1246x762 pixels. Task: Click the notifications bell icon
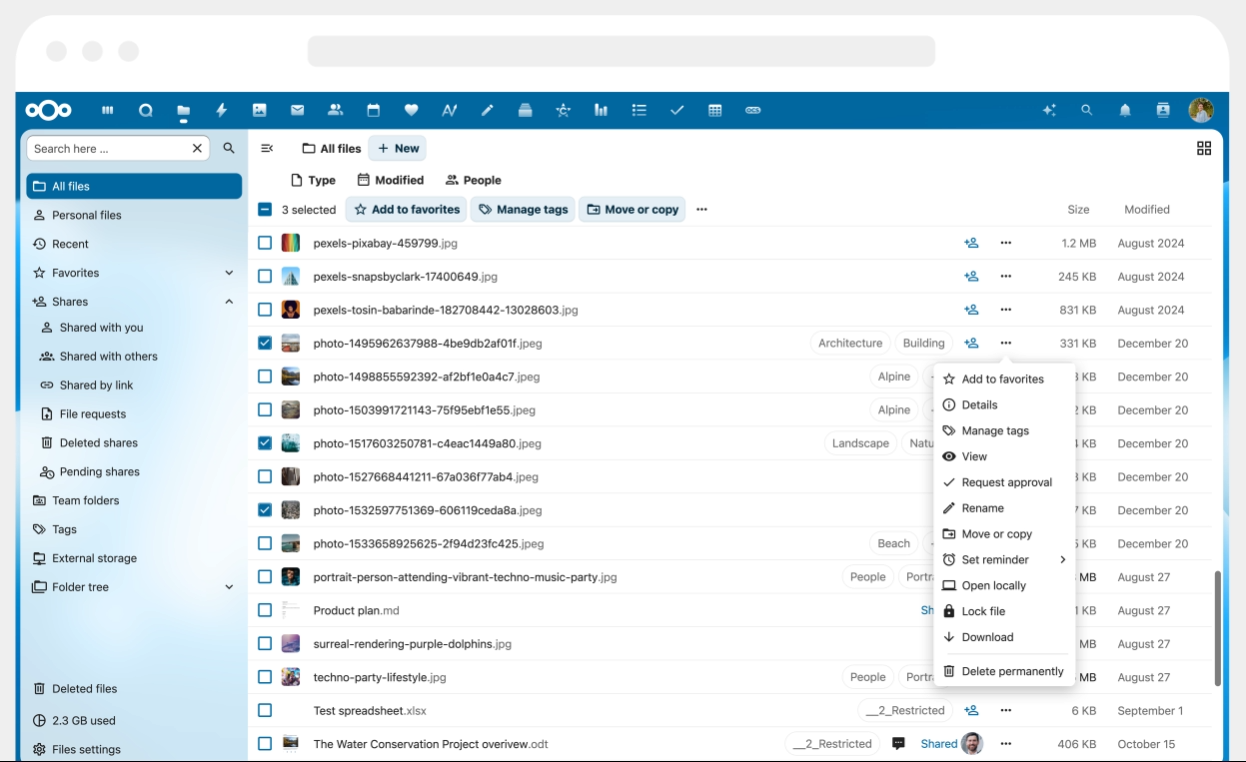[x=1125, y=111]
